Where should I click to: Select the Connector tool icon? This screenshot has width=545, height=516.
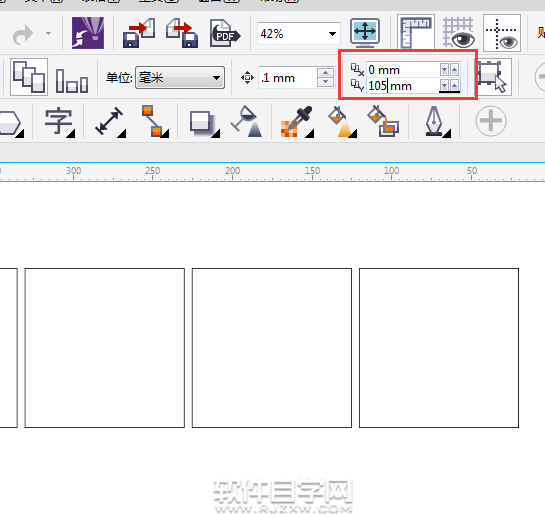[154, 121]
